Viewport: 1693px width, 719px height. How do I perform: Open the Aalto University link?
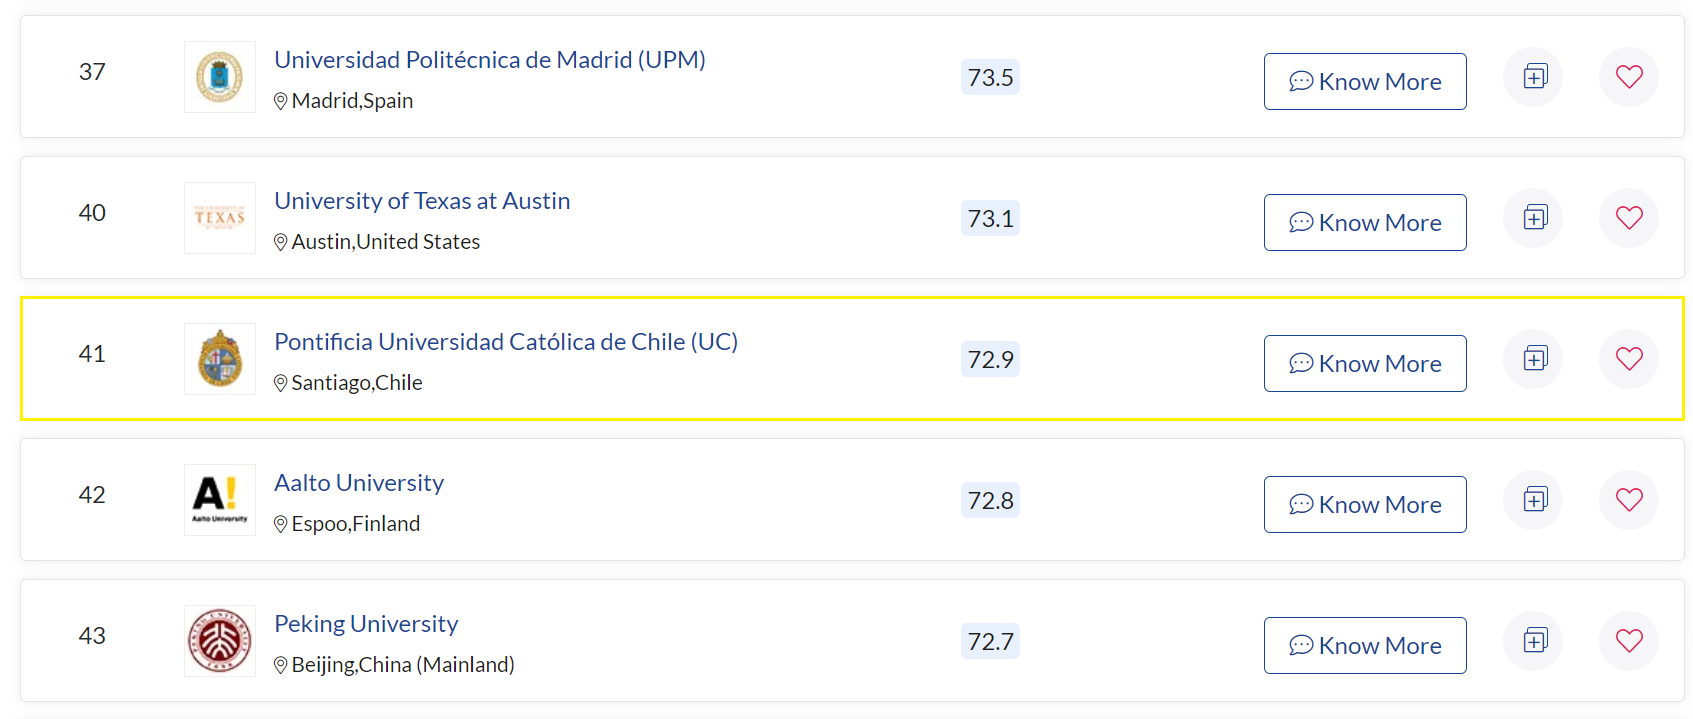(x=359, y=483)
